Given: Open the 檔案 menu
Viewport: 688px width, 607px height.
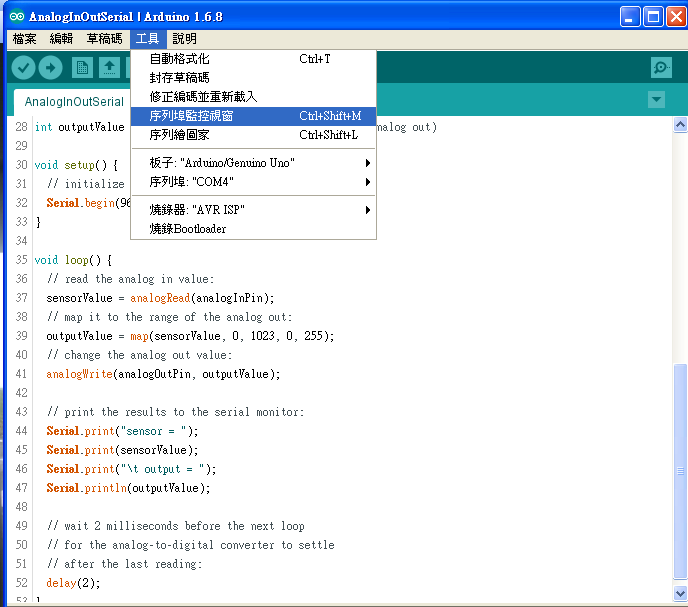Looking at the screenshot, I should 25,39.
